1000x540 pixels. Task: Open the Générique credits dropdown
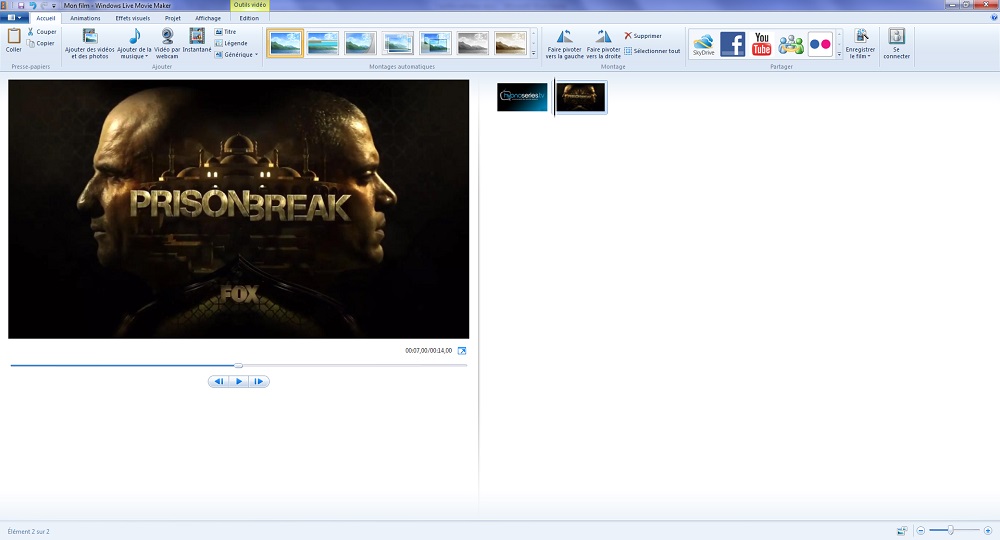pos(237,55)
